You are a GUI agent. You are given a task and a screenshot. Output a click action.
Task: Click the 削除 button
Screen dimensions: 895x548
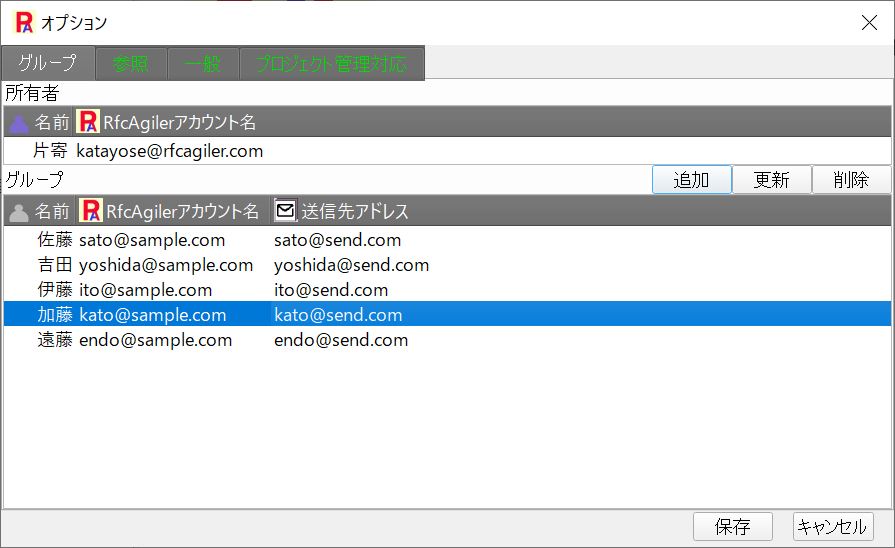point(851,180)
